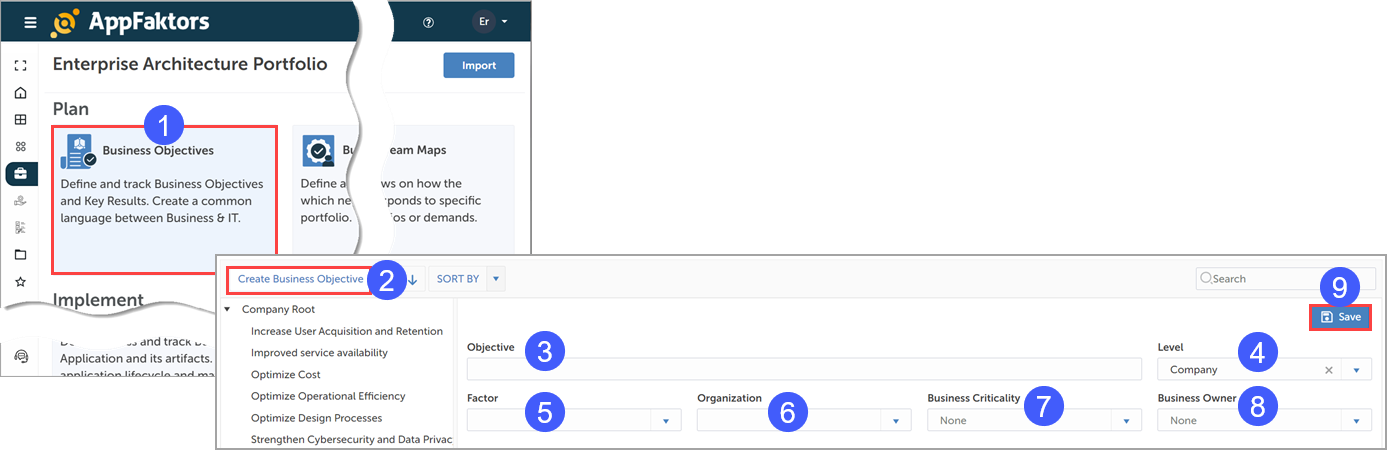
Task: Select 'Optimize Cost' in the objectives tree
Action: 286,374
